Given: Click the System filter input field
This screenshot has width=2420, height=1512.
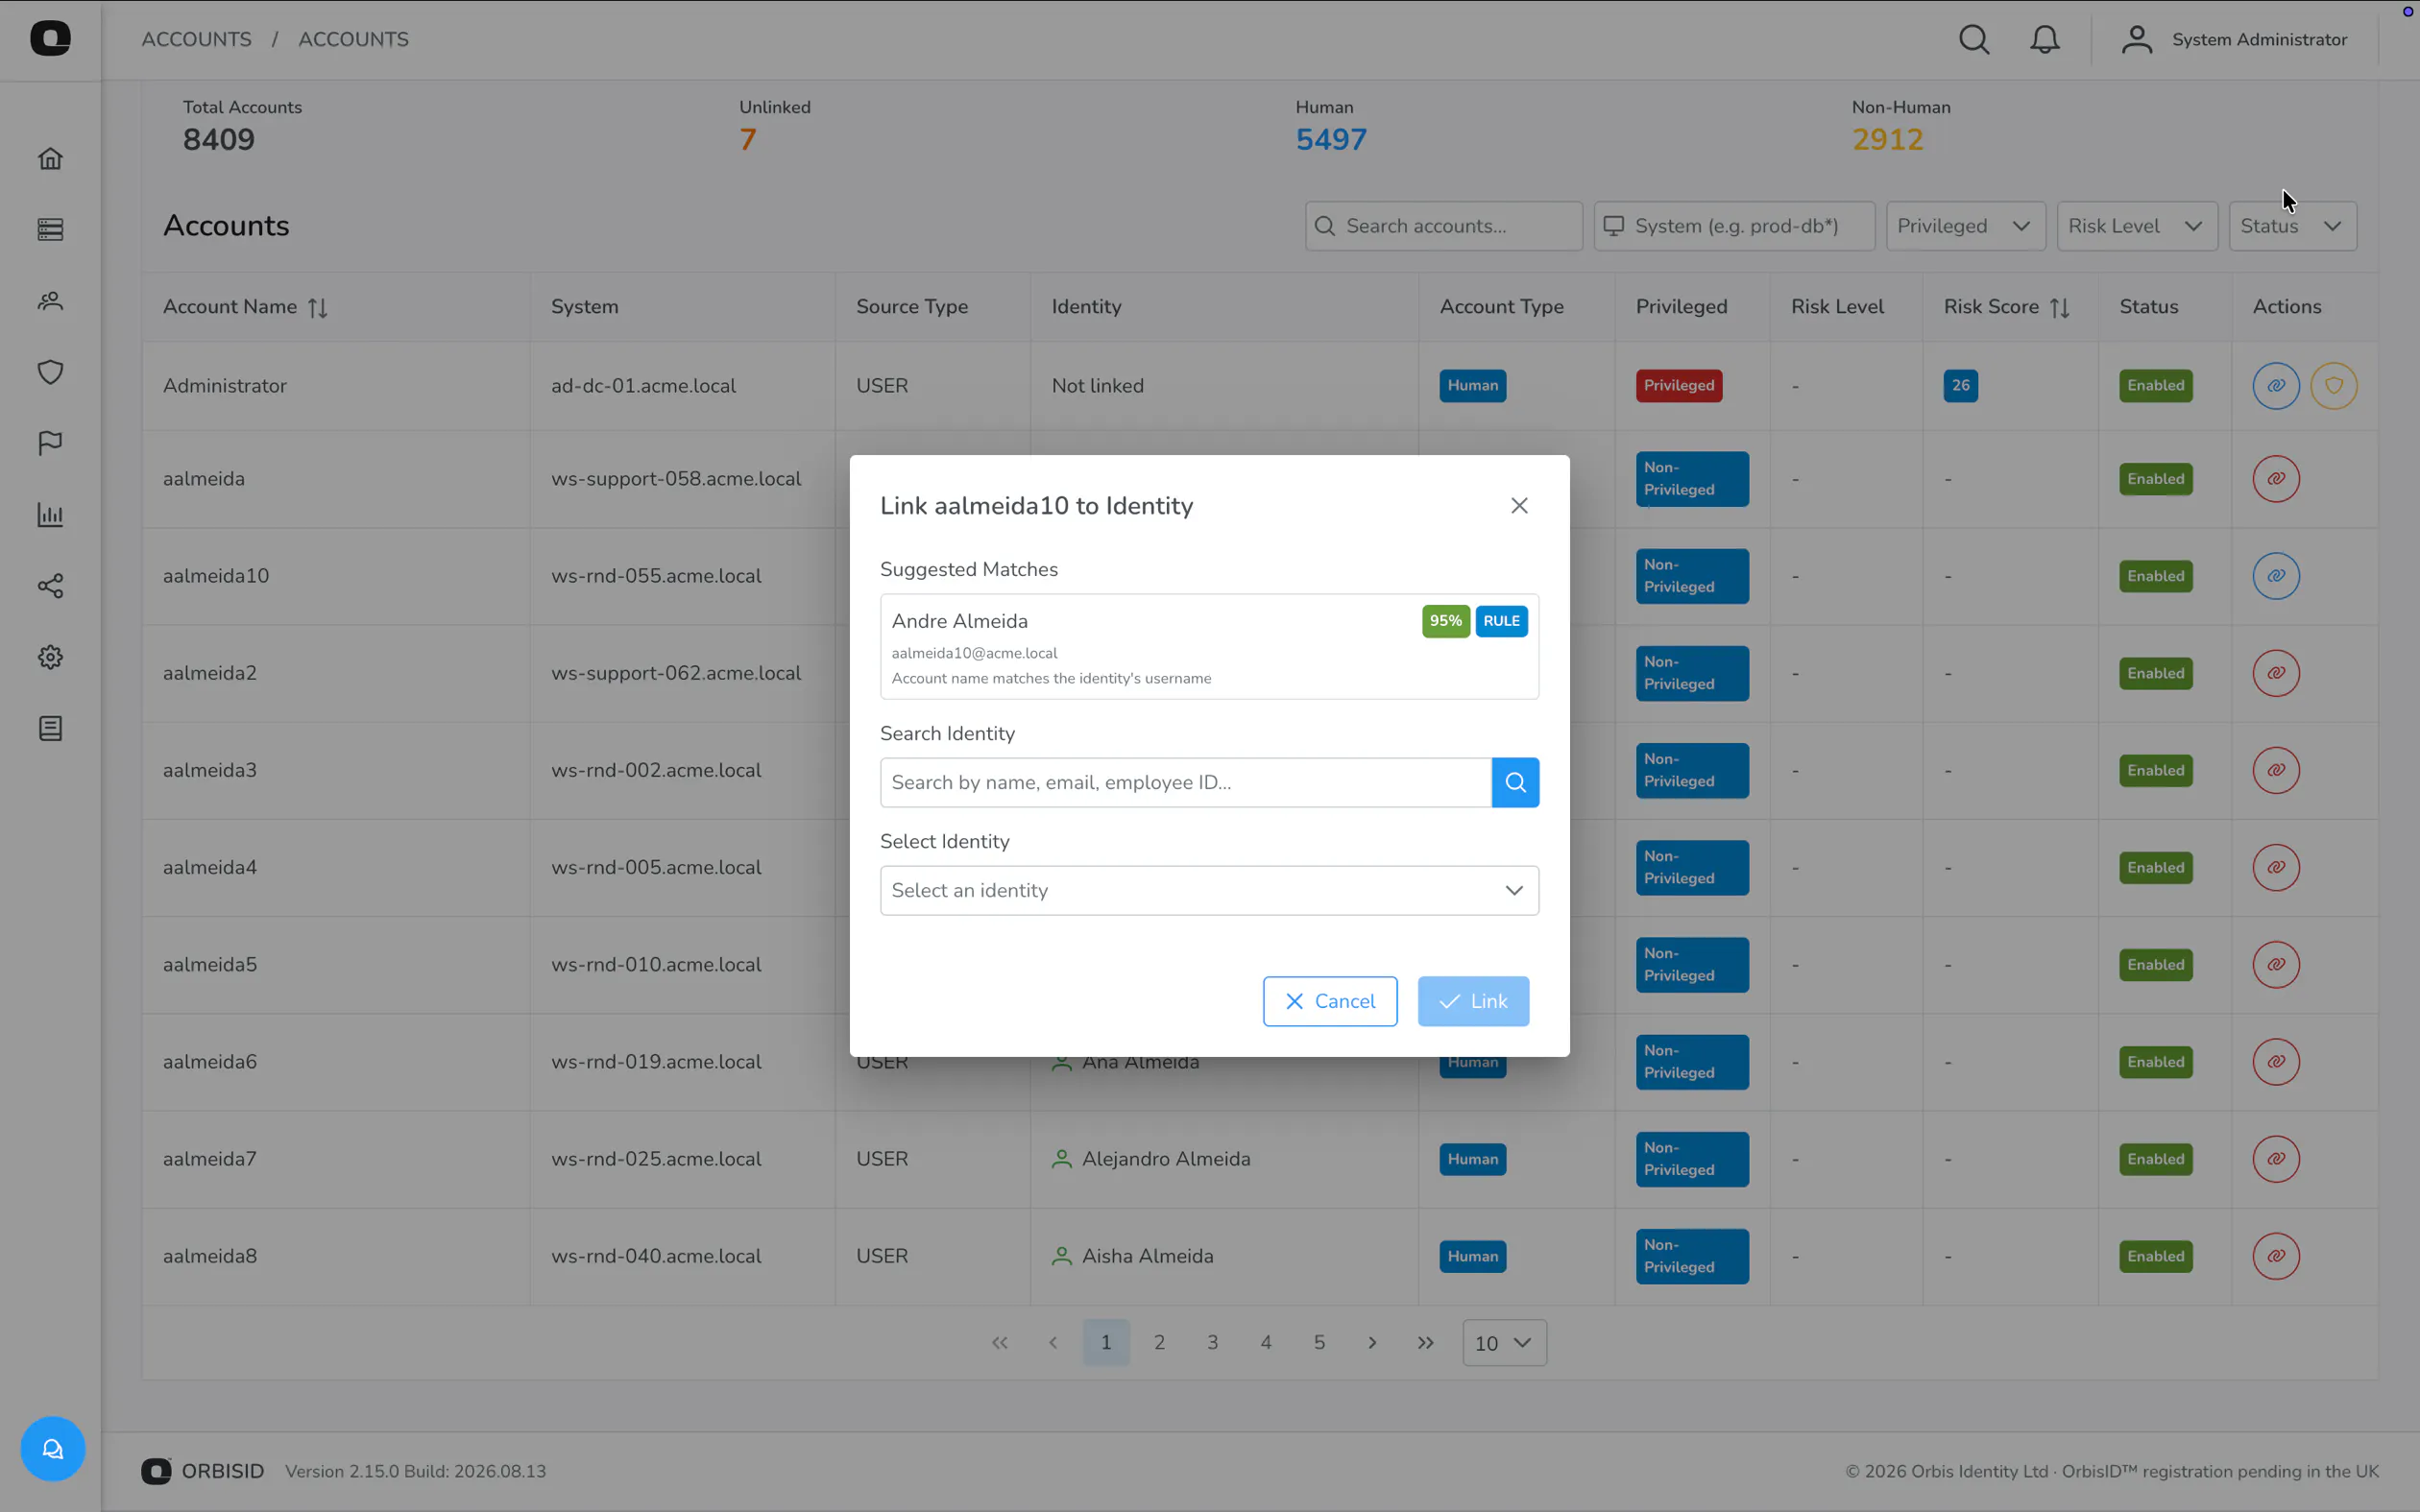Looking at the screenshot, I should click(1734, 226).
